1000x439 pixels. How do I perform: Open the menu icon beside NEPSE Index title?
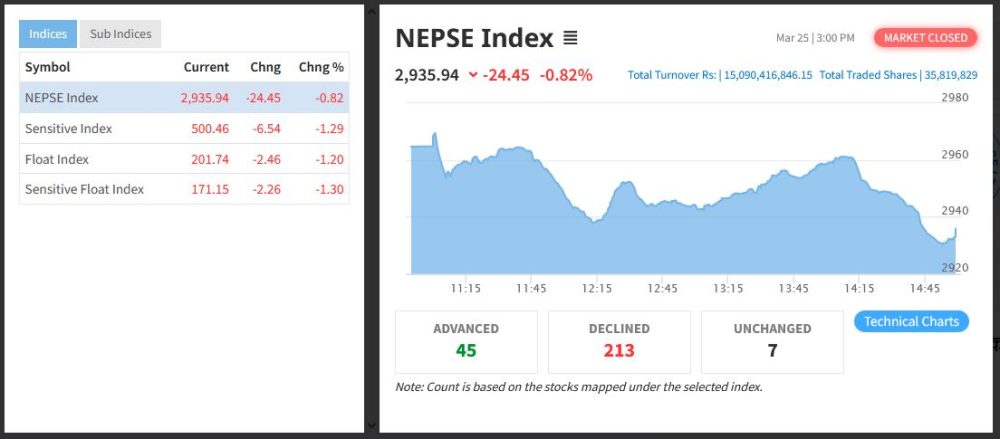tap(570, 39)
